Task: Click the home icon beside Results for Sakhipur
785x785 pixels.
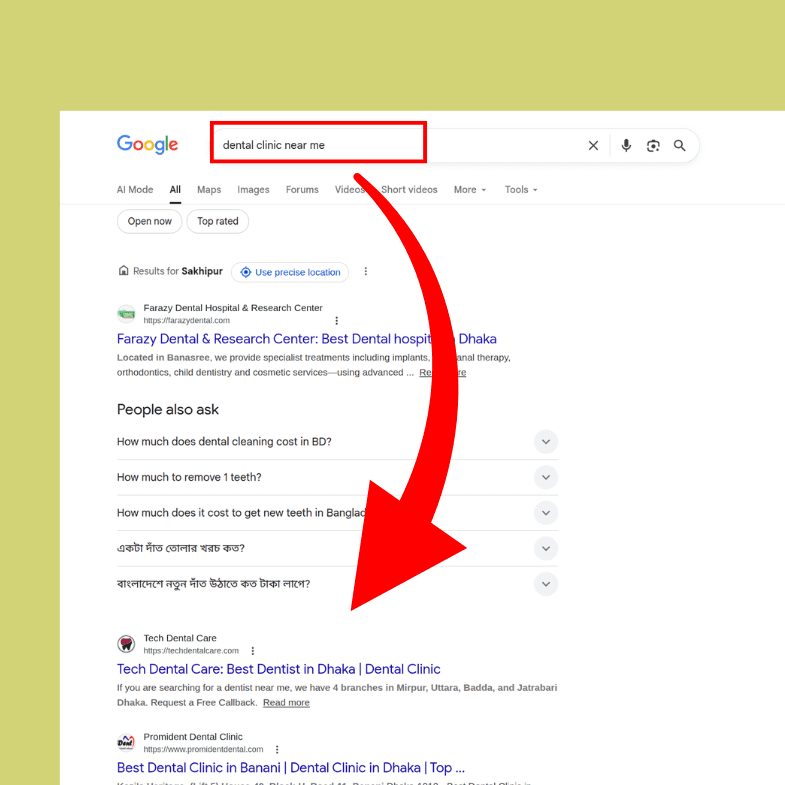Action: coord(123,271)
